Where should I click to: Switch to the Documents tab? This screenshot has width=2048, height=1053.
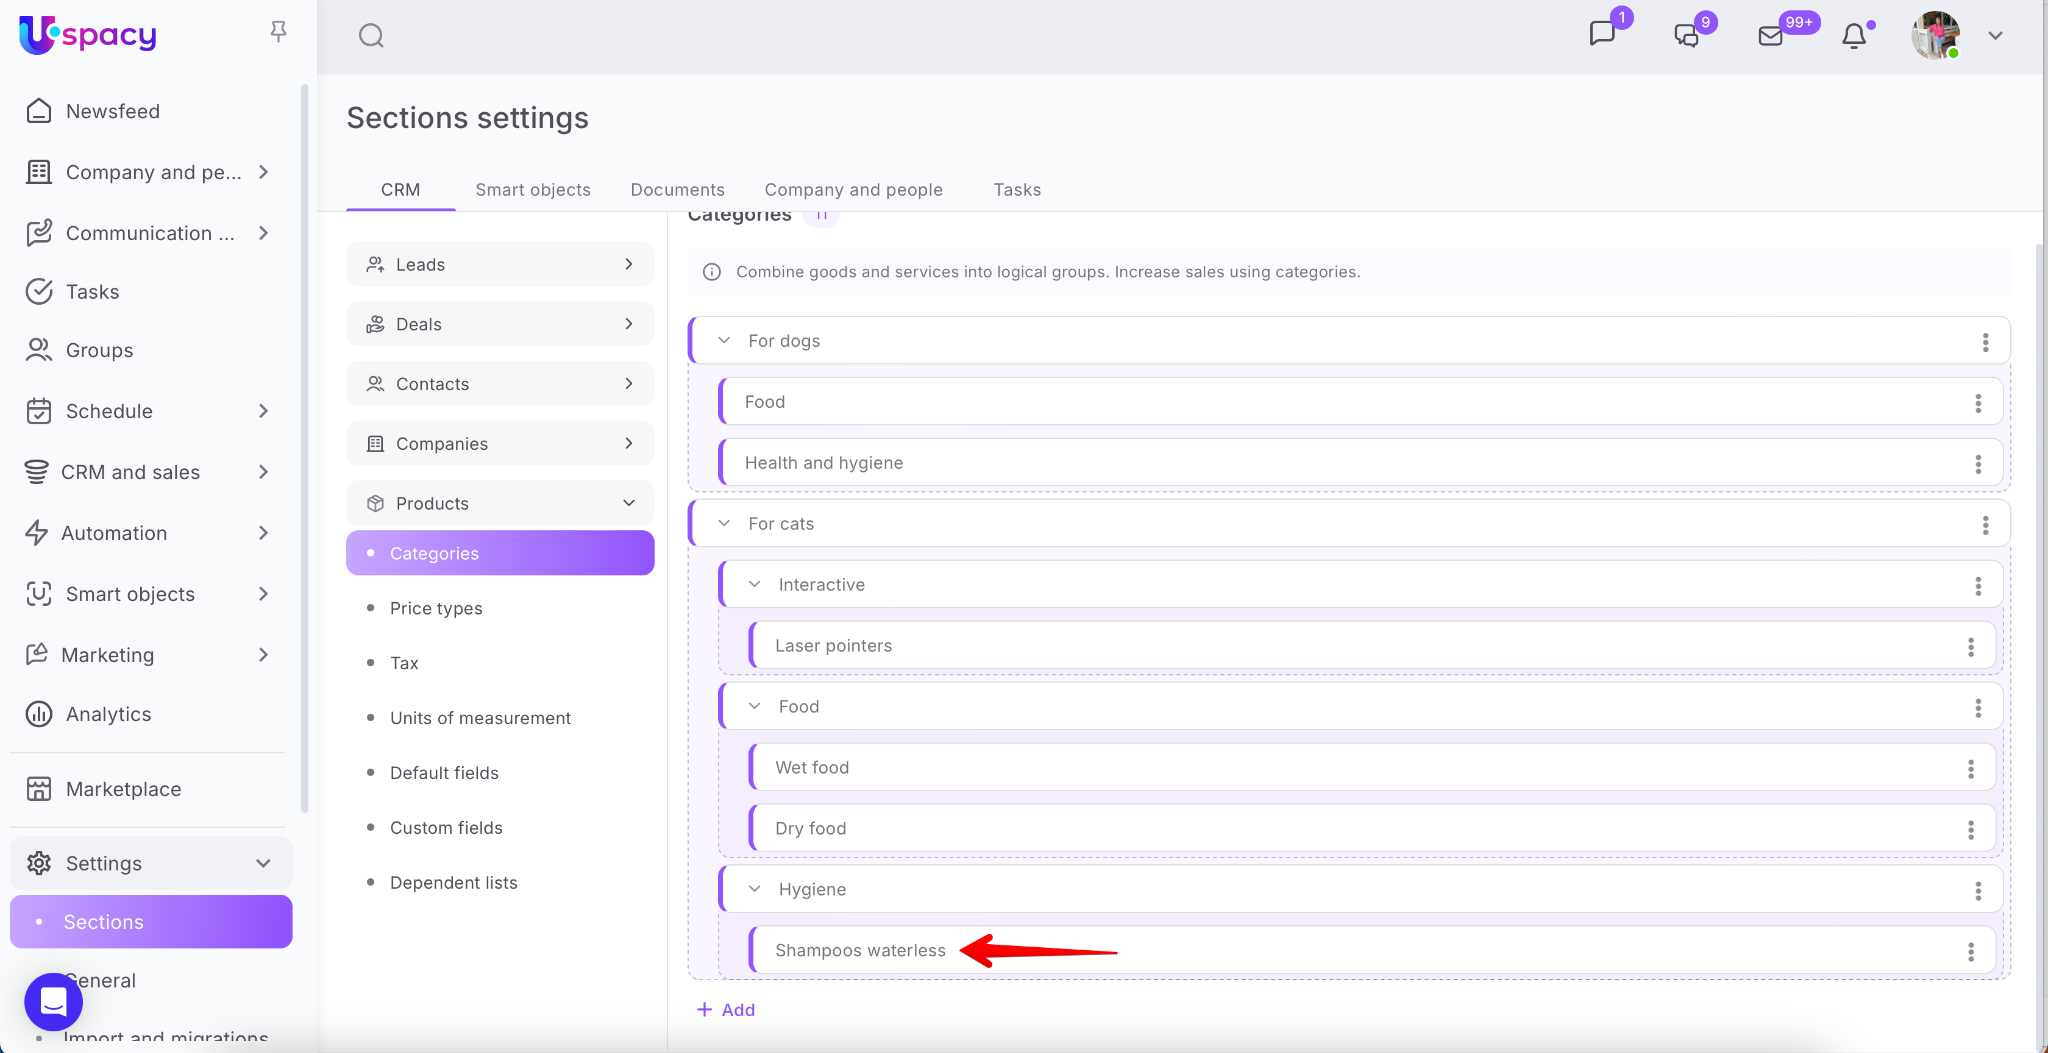[x=677, y=190]
